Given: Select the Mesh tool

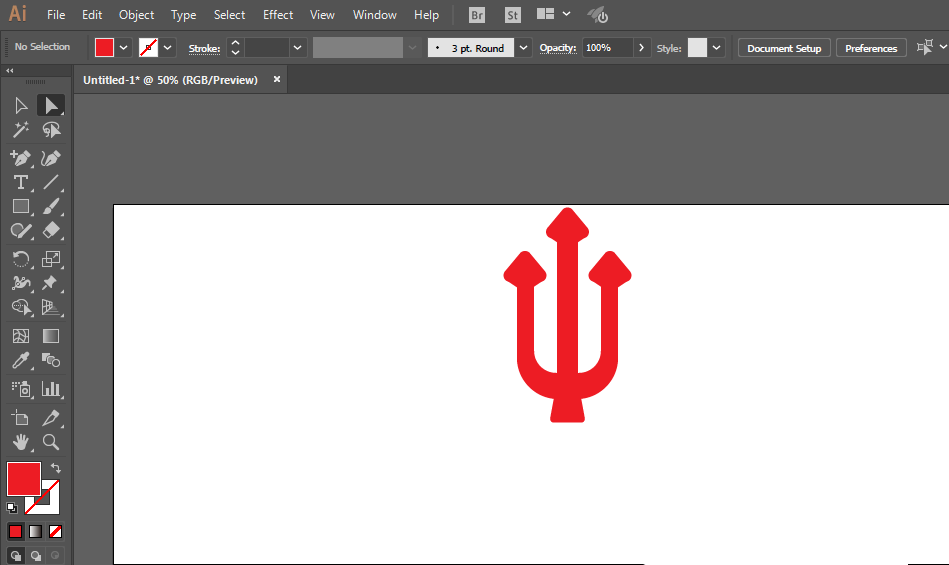Looking at the screenshot, I should pyautogui.click(x=21, y=336).
